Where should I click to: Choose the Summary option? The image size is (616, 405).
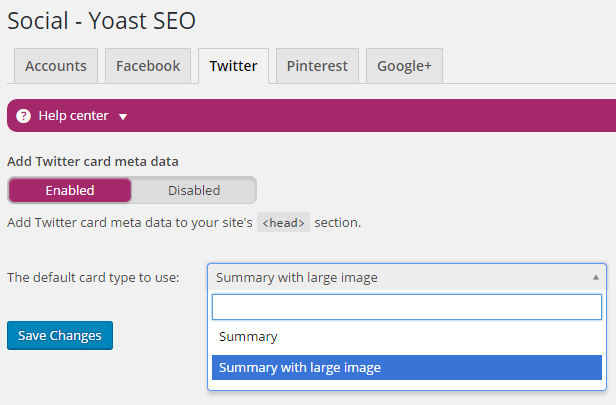407,337
